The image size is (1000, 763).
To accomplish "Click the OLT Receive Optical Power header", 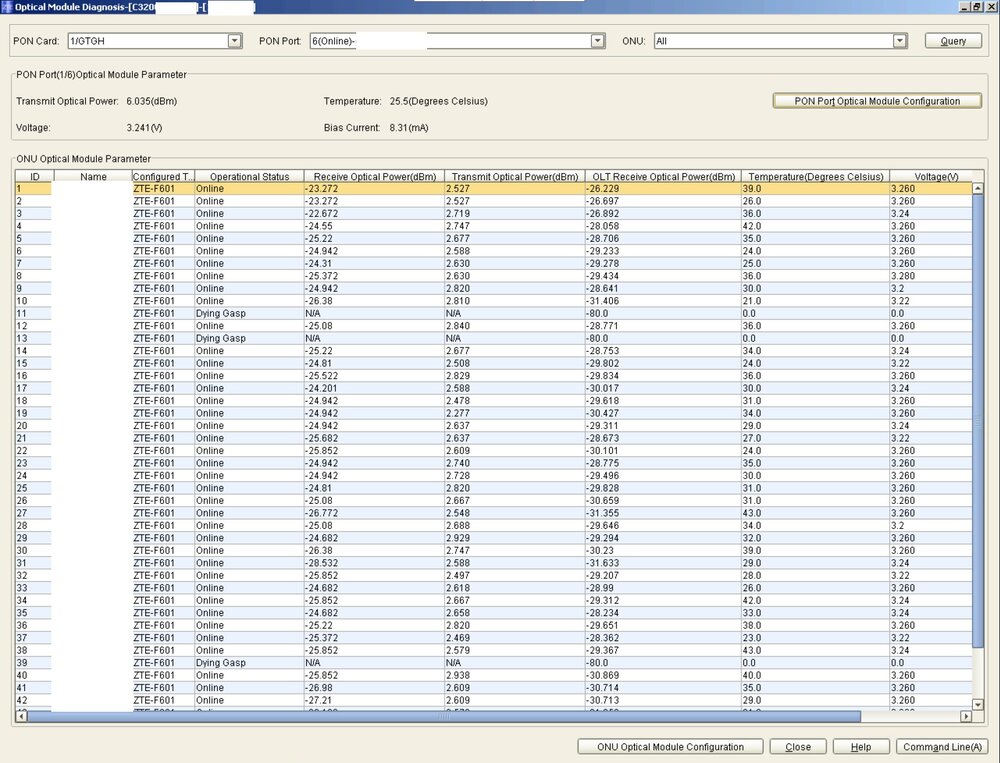I will tap(661, 177).
